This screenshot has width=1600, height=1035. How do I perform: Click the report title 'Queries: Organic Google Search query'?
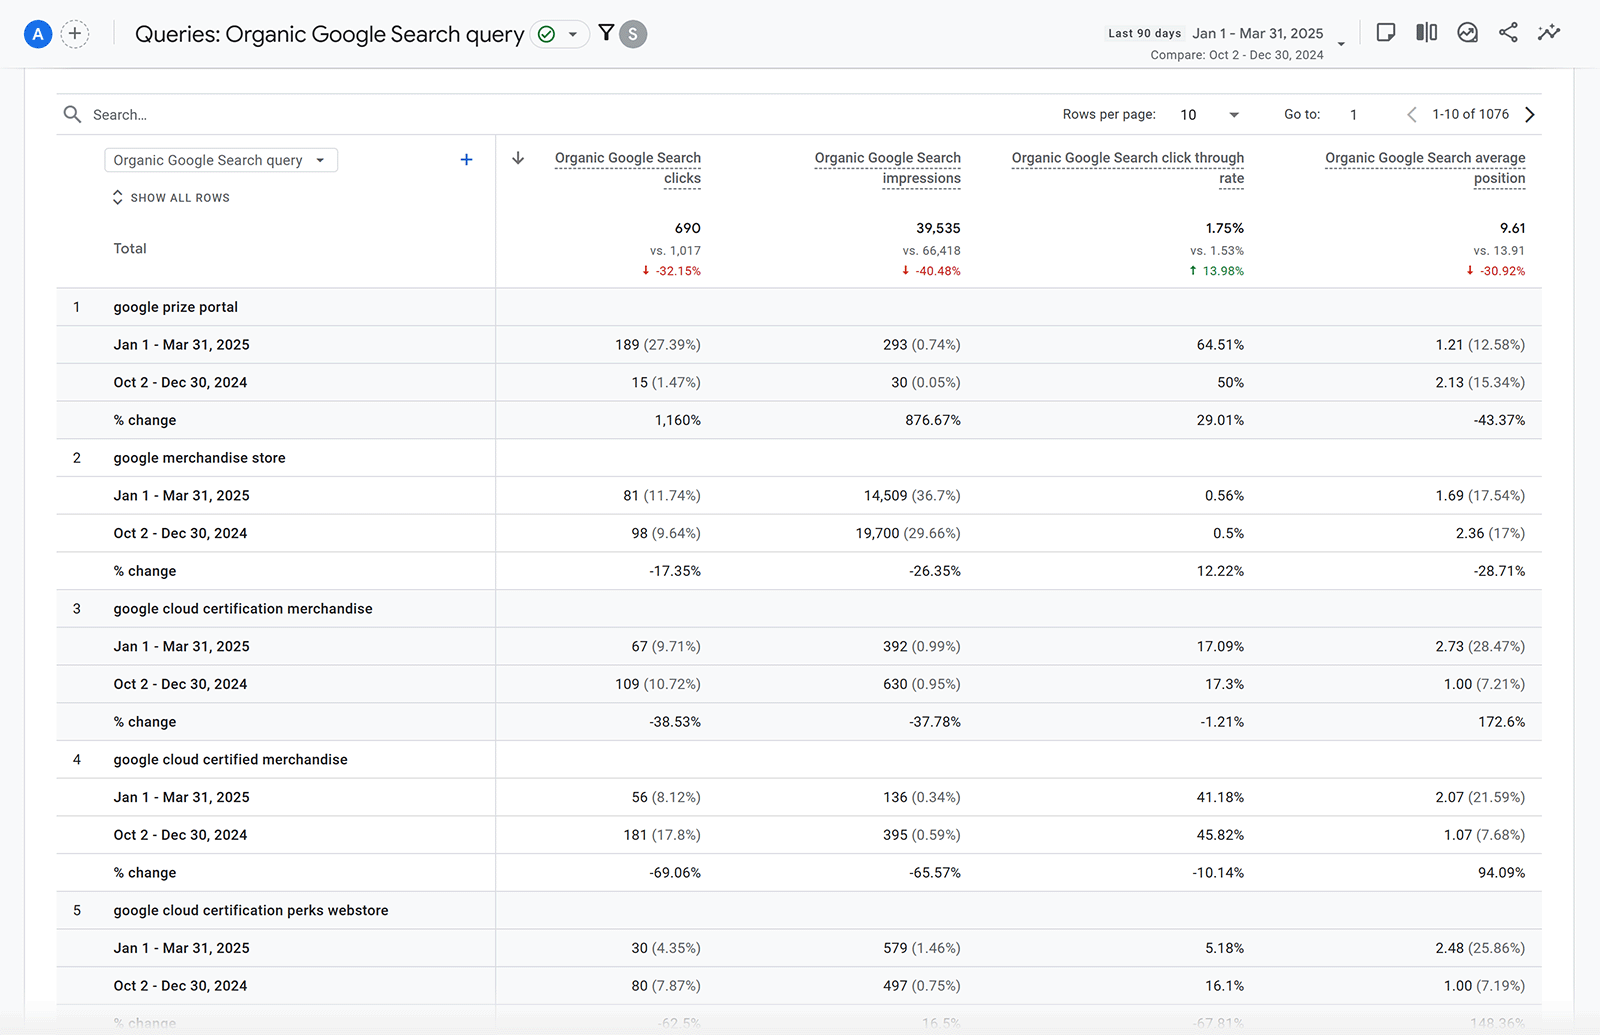(x=329, y=34)
